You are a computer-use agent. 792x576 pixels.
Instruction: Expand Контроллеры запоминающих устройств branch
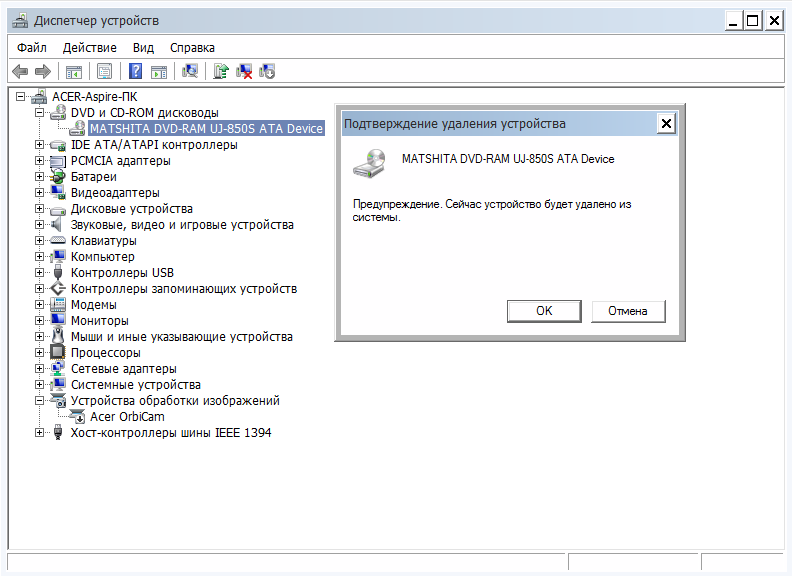click(39, 289)
